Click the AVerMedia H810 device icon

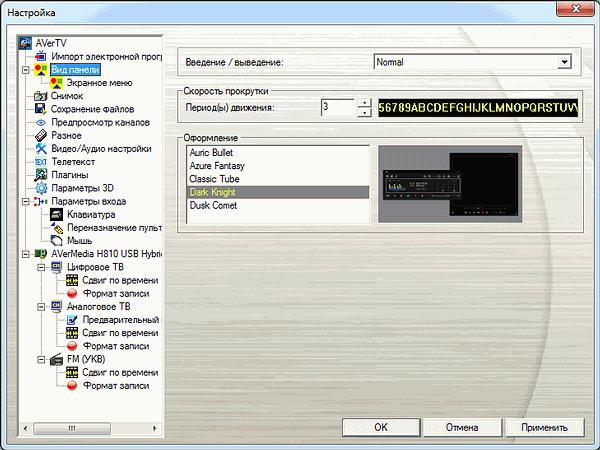coord(41,254)
